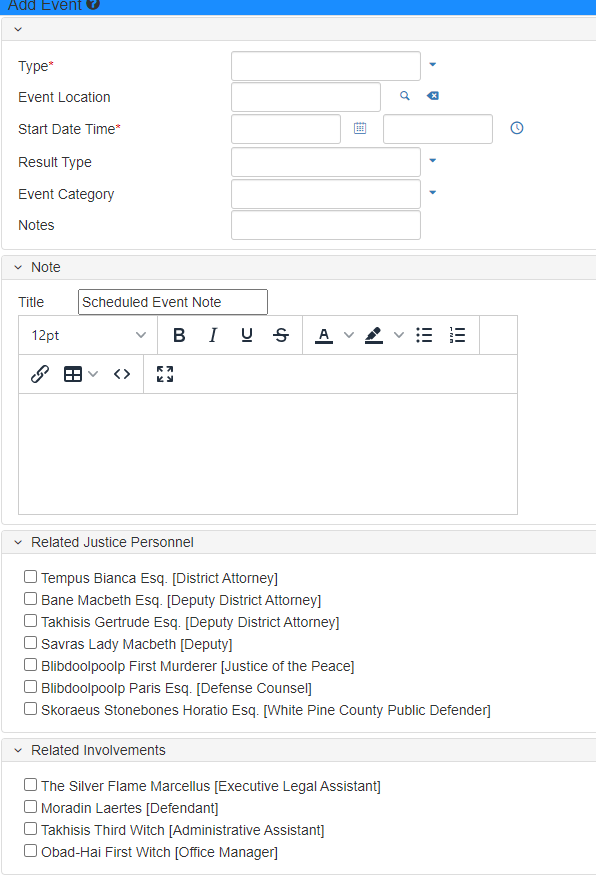Check Moradin Laertes Defendant
This screenshot has height=880, width=596.
point(30,806)
